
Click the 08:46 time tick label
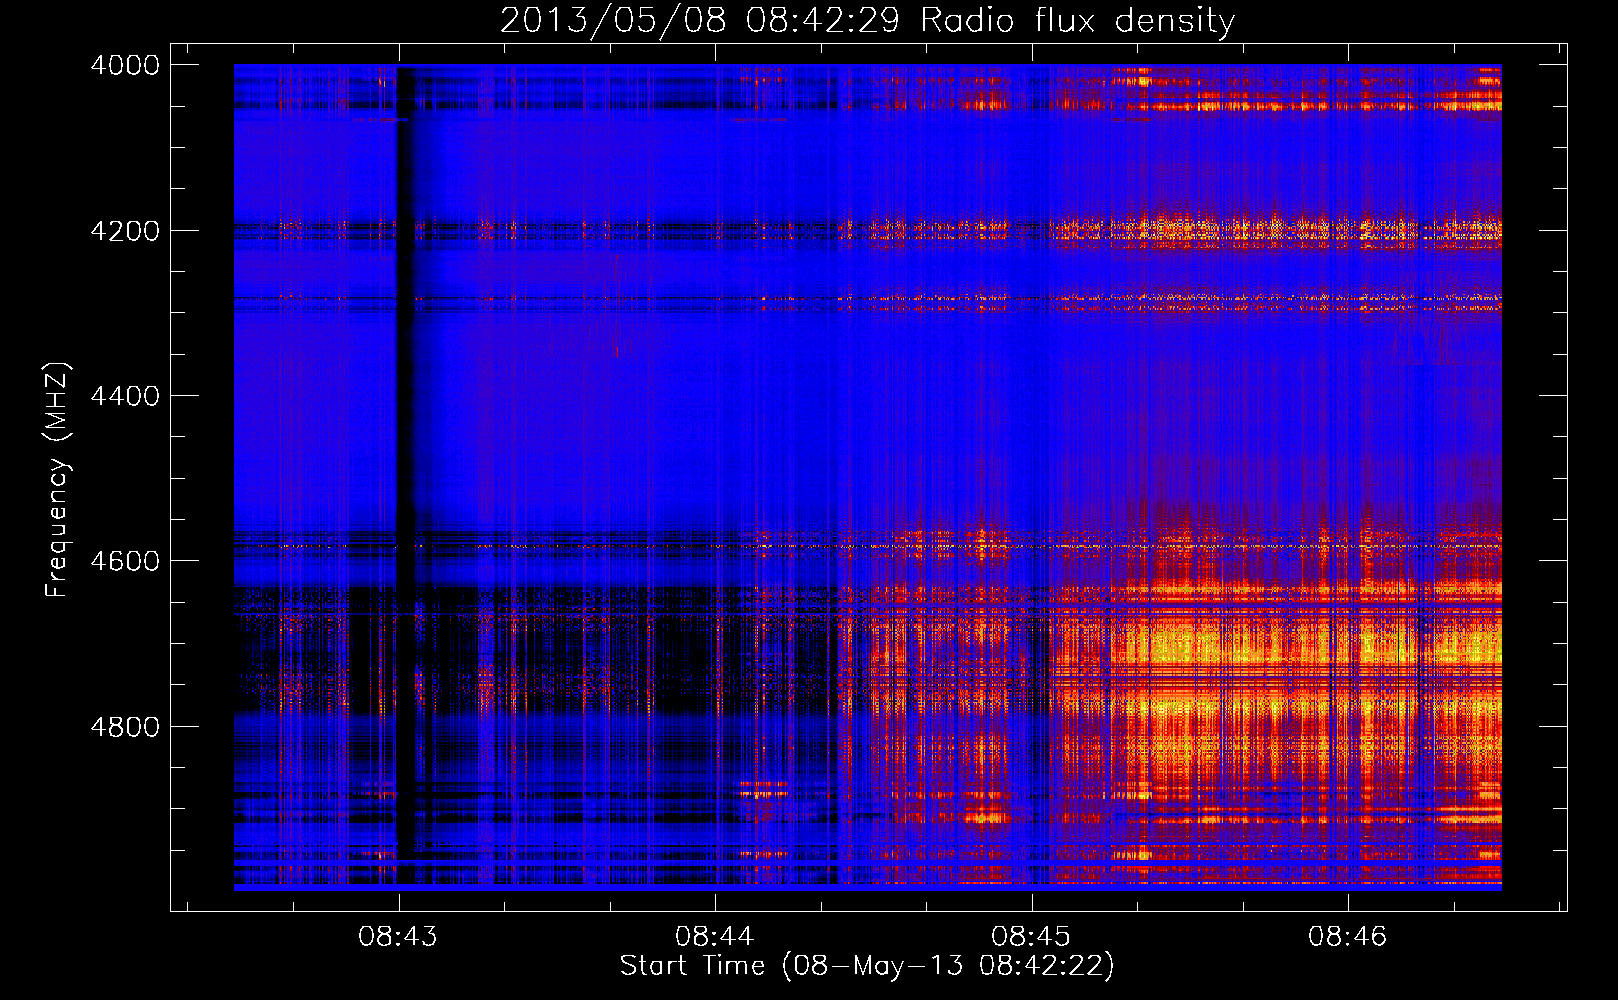(1347, 936)
